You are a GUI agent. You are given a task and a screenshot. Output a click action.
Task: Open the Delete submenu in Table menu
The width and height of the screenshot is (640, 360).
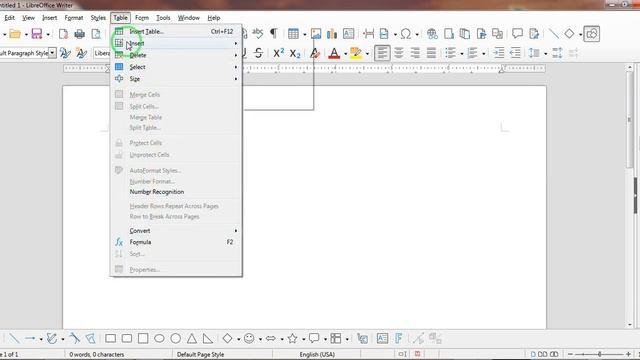176,55
